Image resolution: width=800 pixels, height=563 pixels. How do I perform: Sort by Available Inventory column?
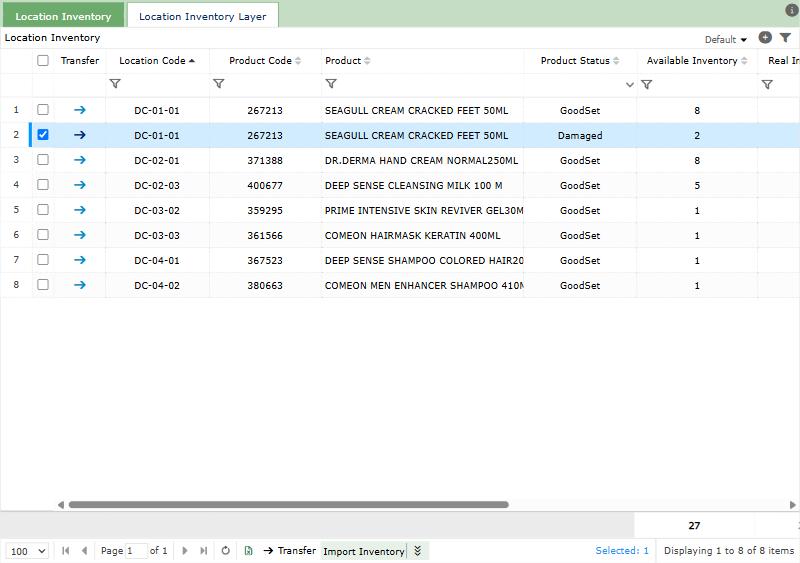point(697,60)
